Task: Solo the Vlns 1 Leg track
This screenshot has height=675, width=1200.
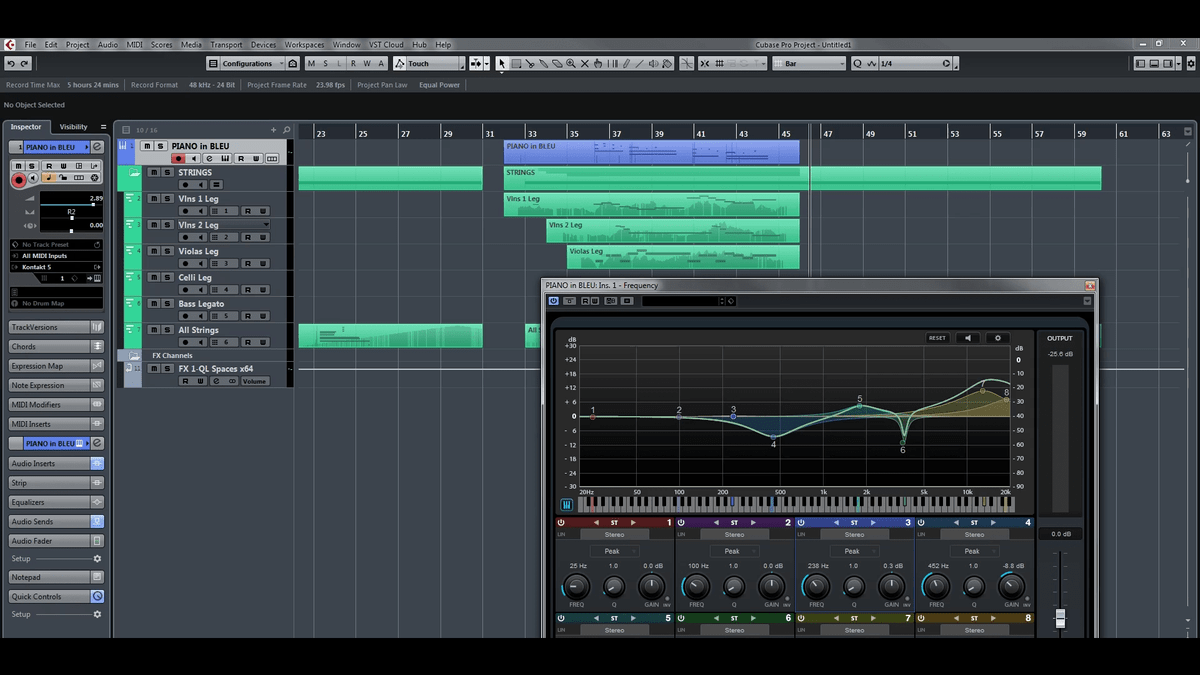Action: tap(167, 198)
